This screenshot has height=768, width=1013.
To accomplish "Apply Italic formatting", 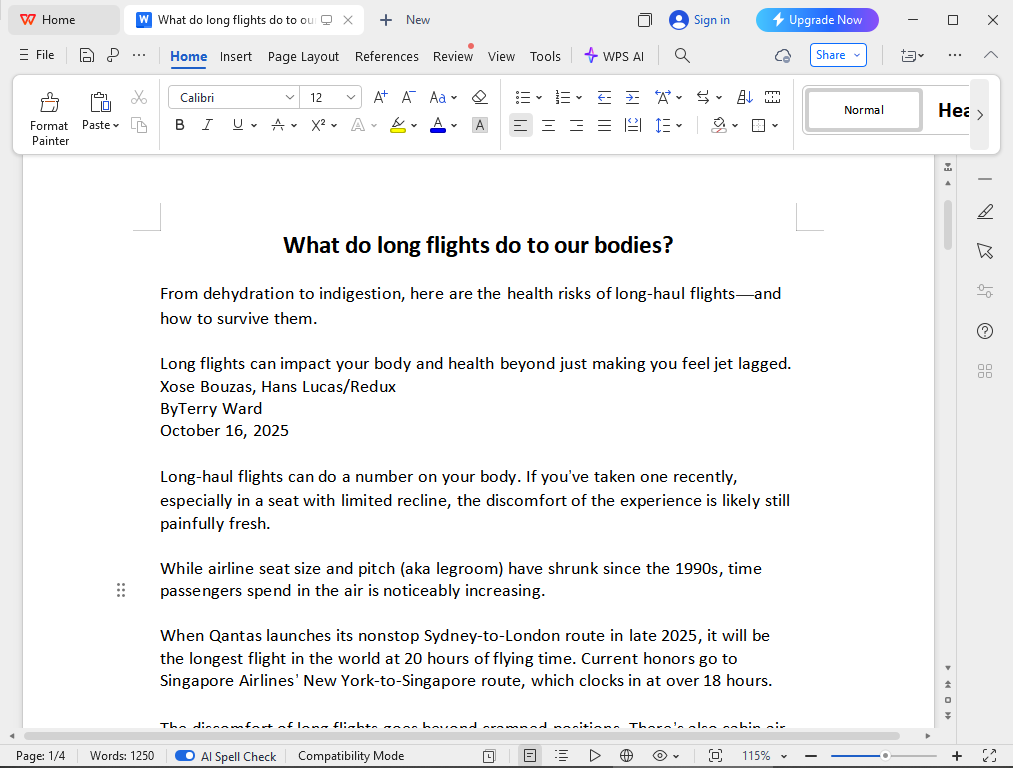I will 207,124.
